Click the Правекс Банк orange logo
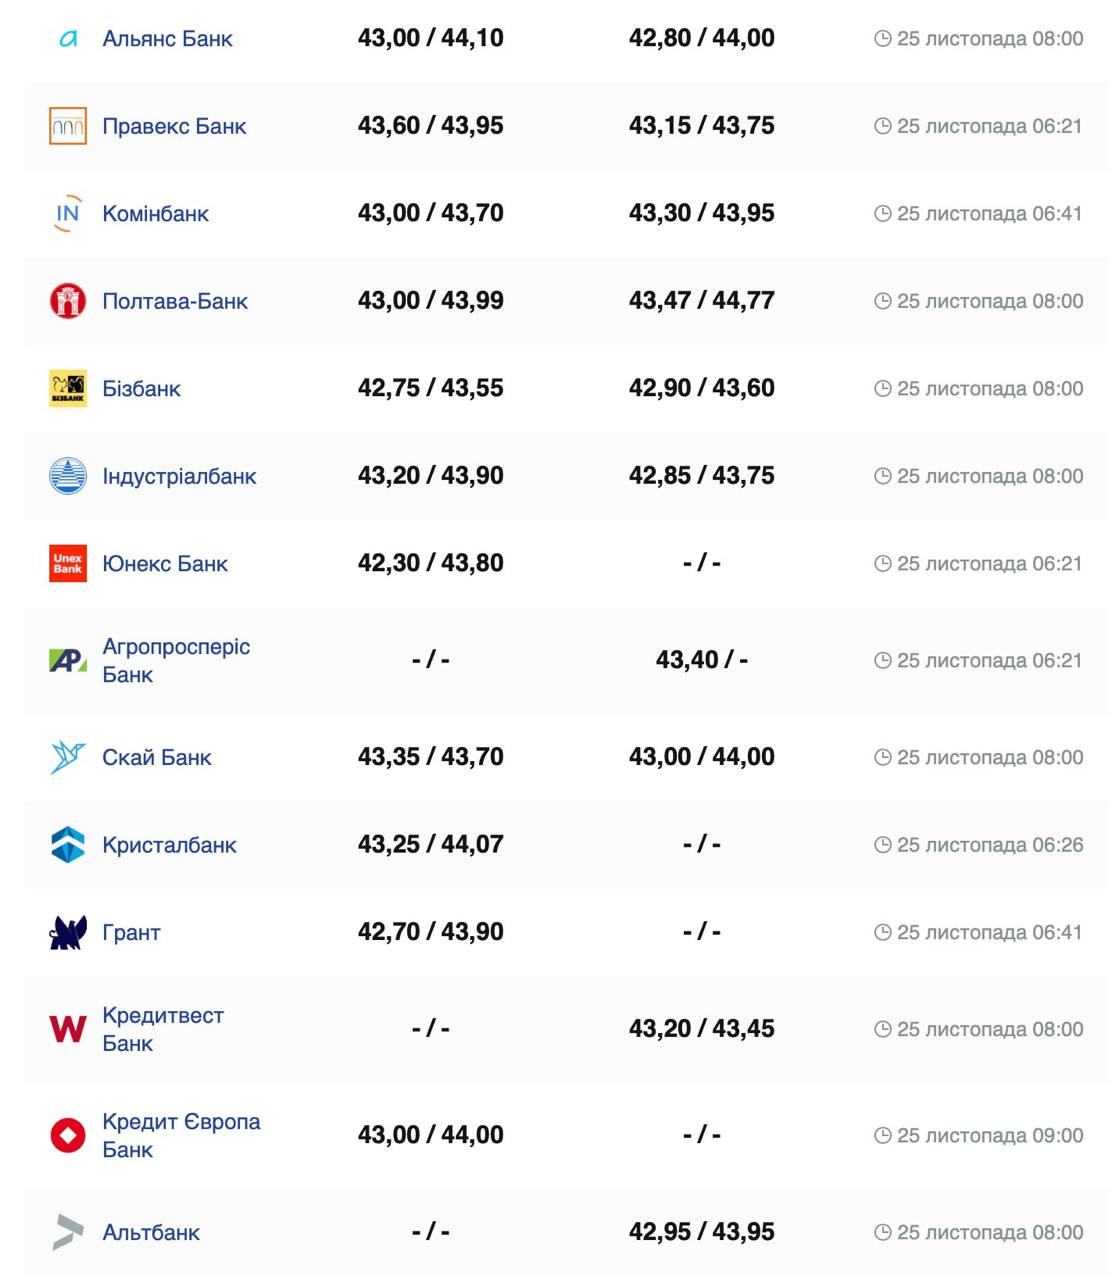1116x1280 pixels. click(x=68, y=126)
